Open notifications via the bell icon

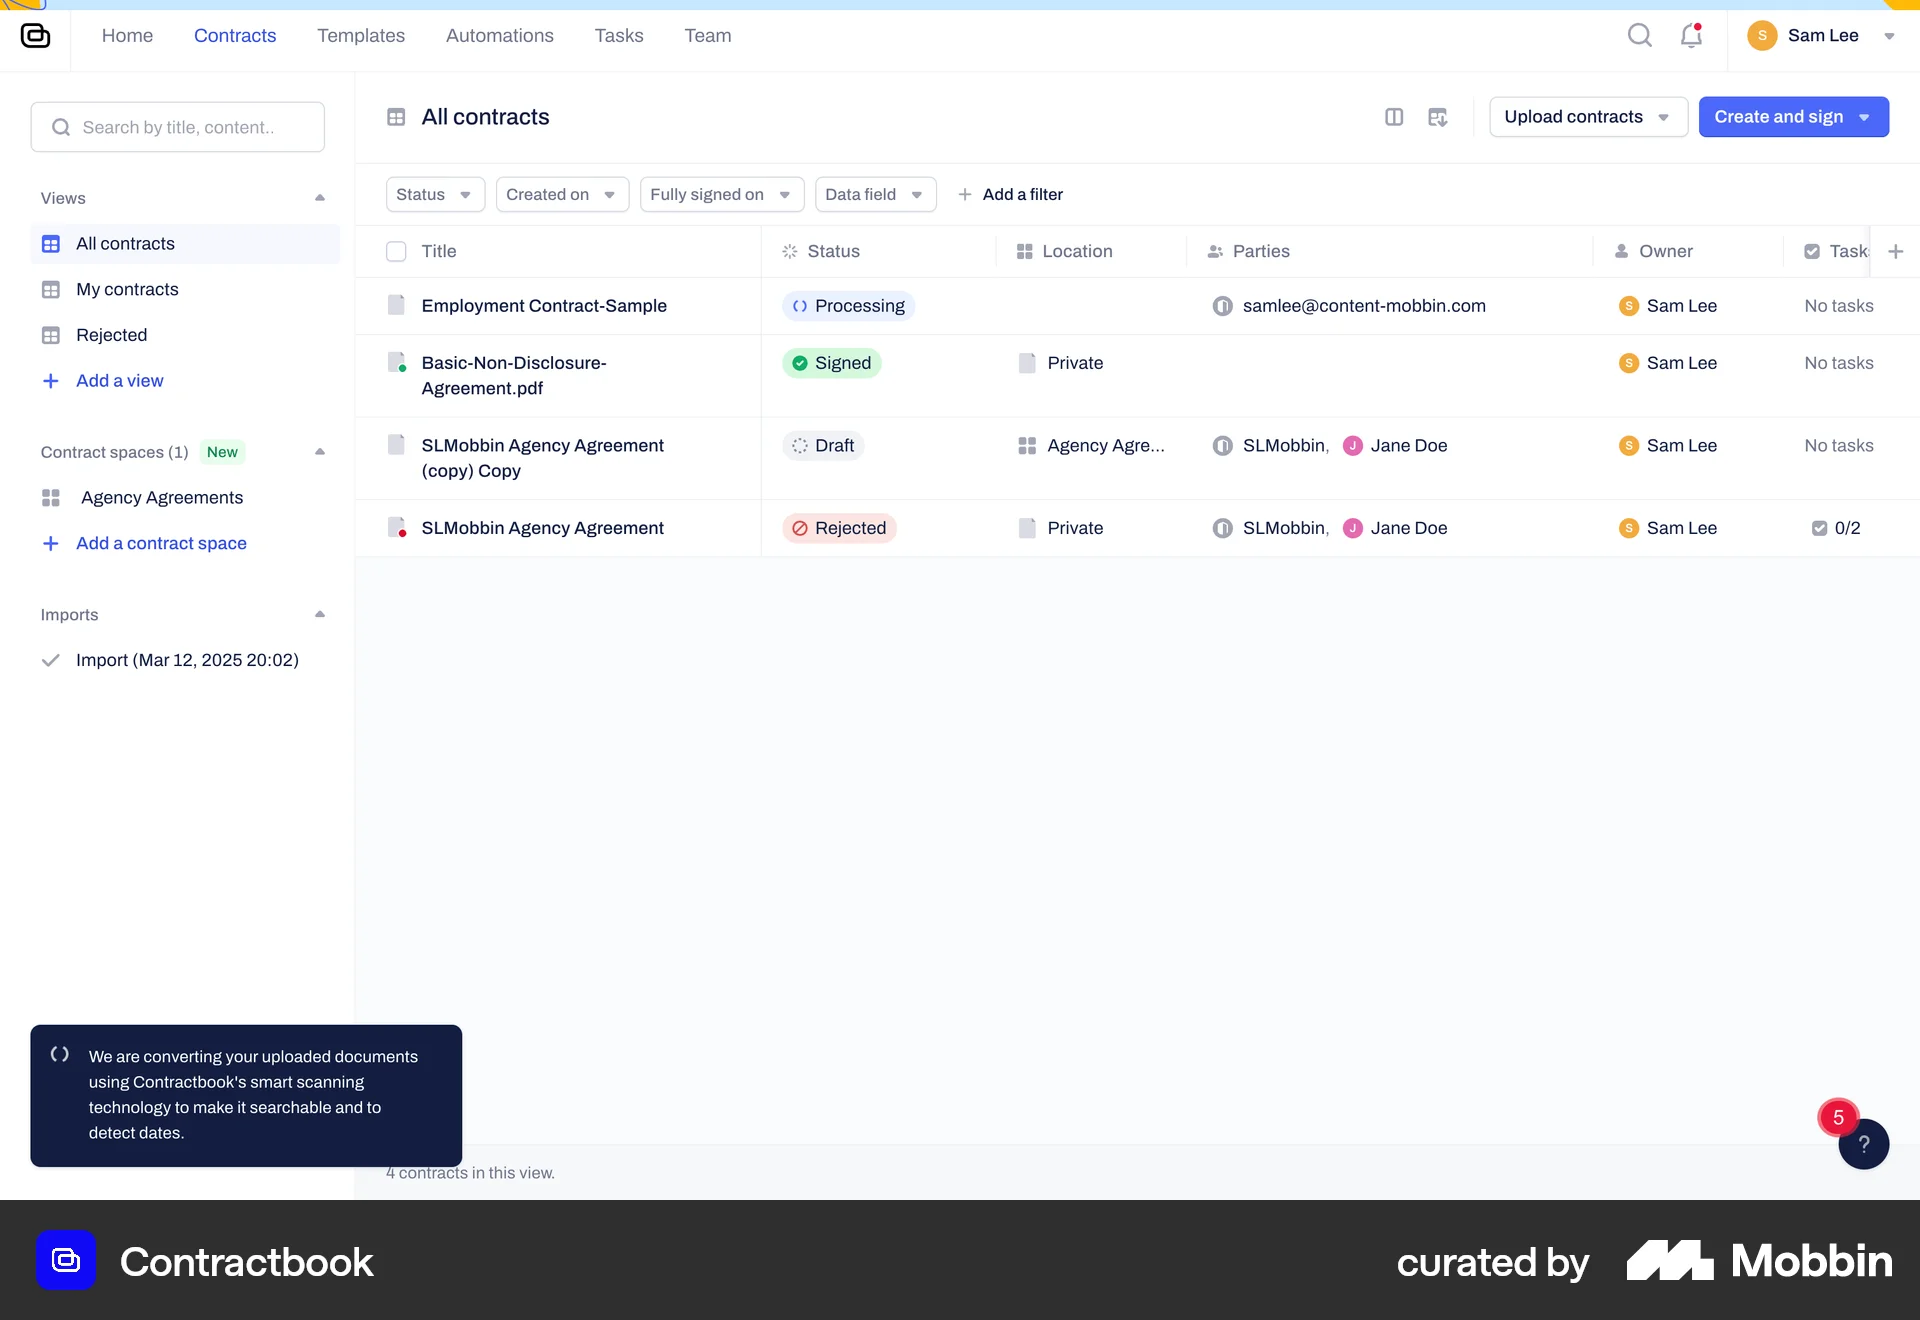tap(1691, 34)
